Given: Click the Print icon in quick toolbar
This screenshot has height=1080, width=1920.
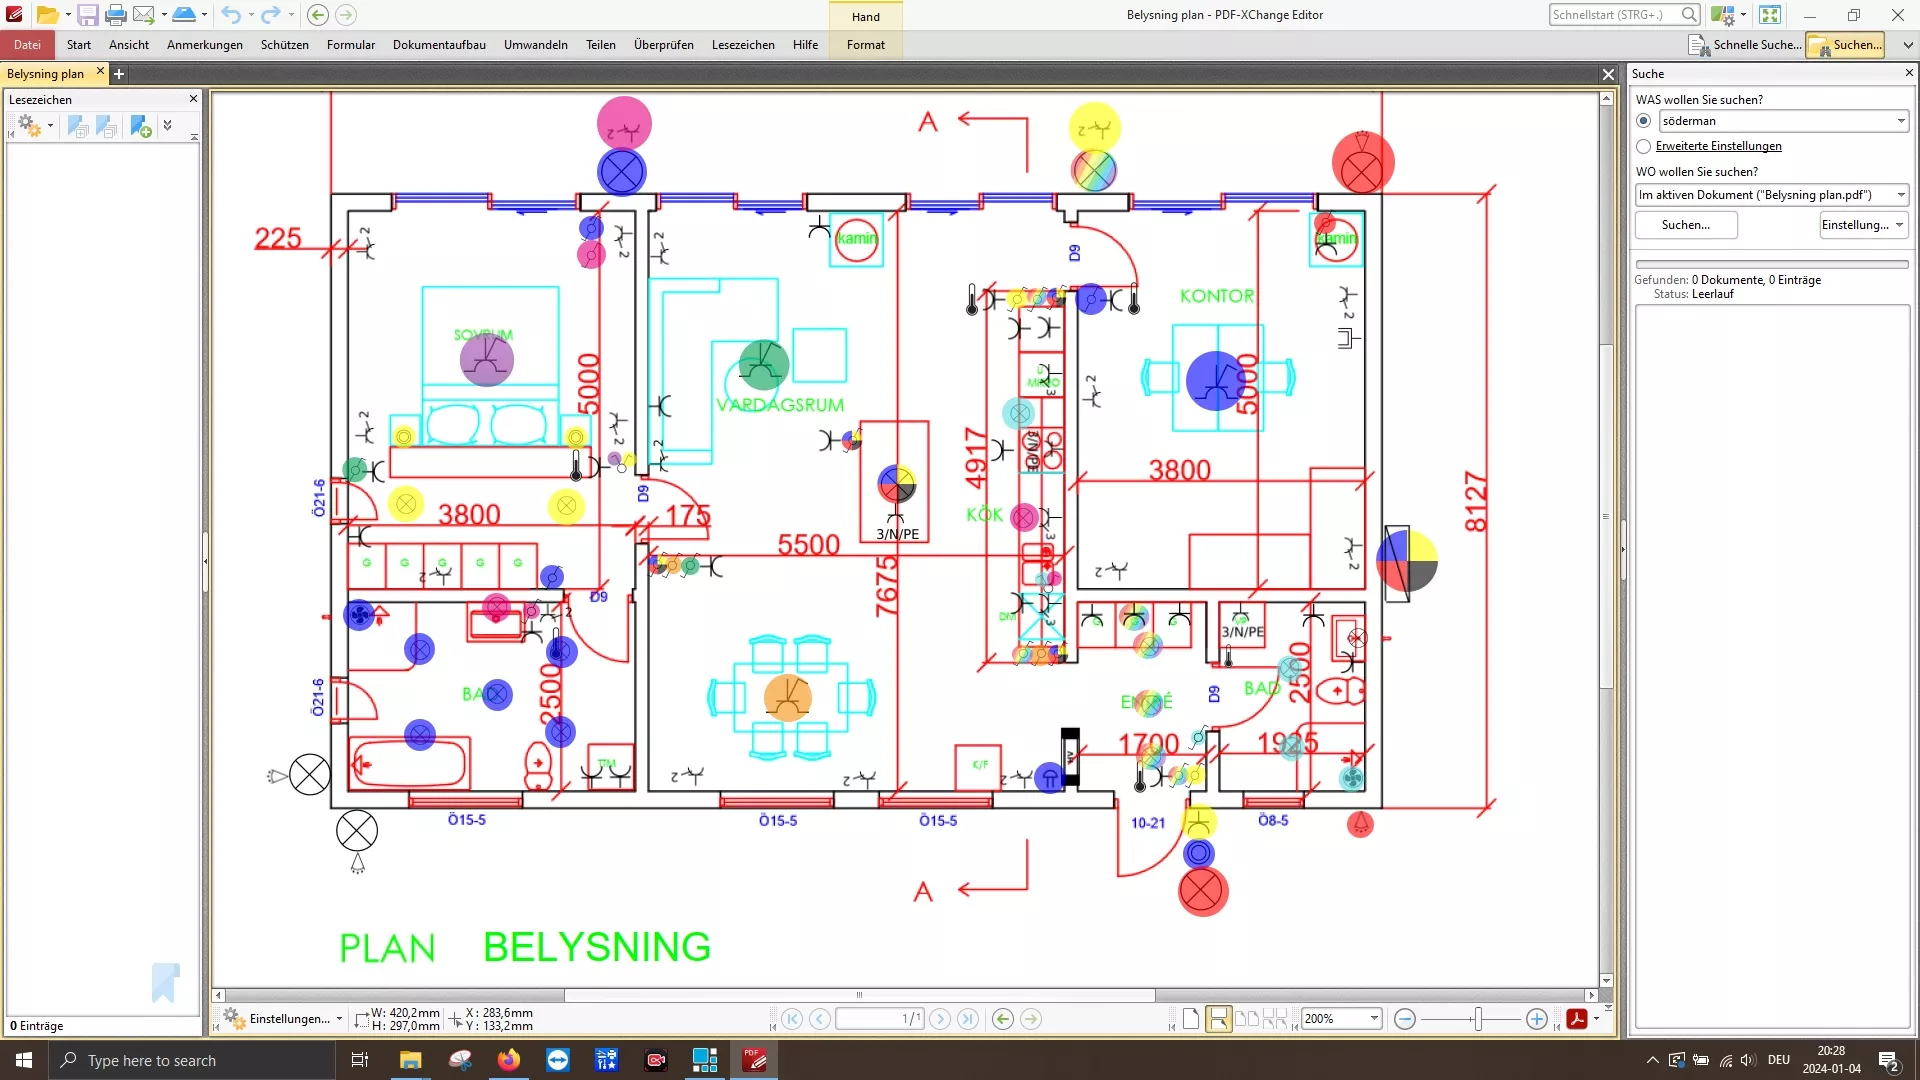Looking at the screenshot, I should tap(116, 15).
